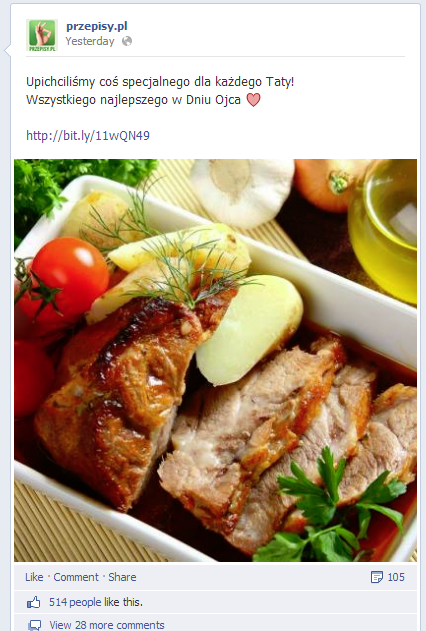This screenshot has height=631, width=426.
Task: Like the przepisy.pl post
Action: (x=34, y=577)
